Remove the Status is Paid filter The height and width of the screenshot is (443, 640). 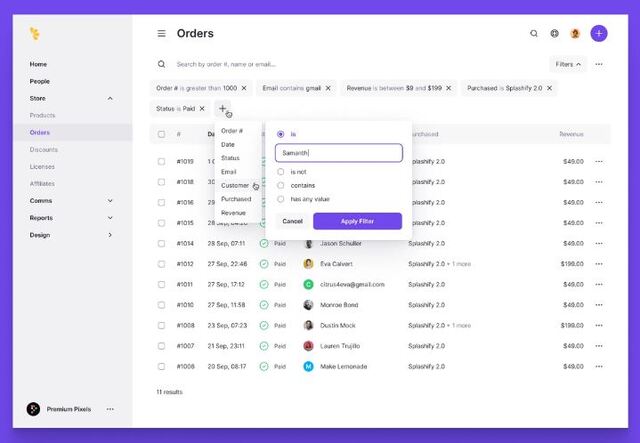click(x=202, y=109)
